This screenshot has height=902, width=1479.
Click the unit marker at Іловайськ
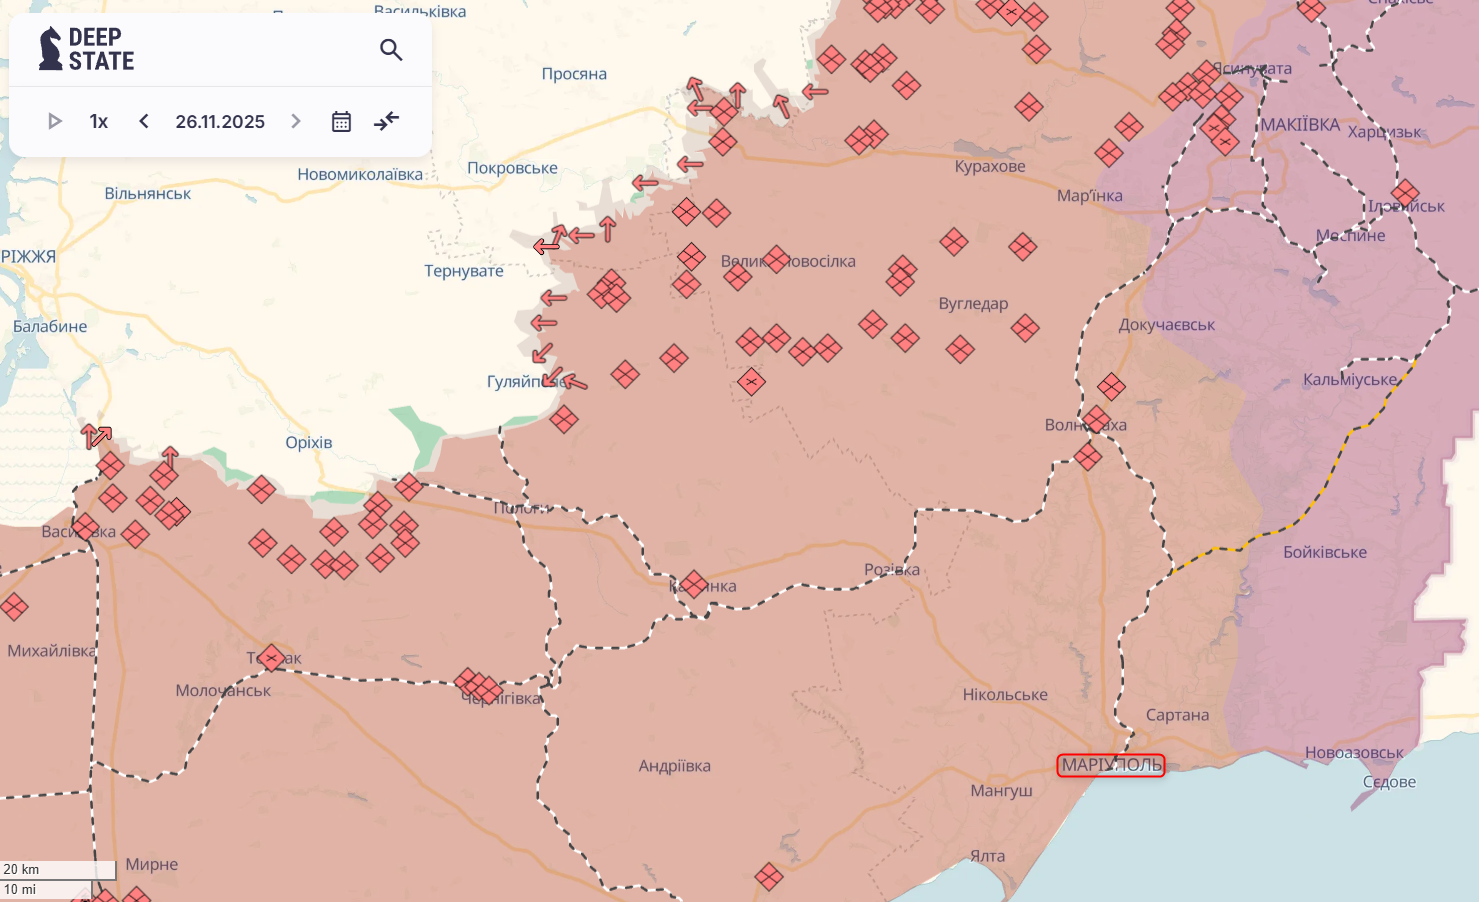(1405, 193)
